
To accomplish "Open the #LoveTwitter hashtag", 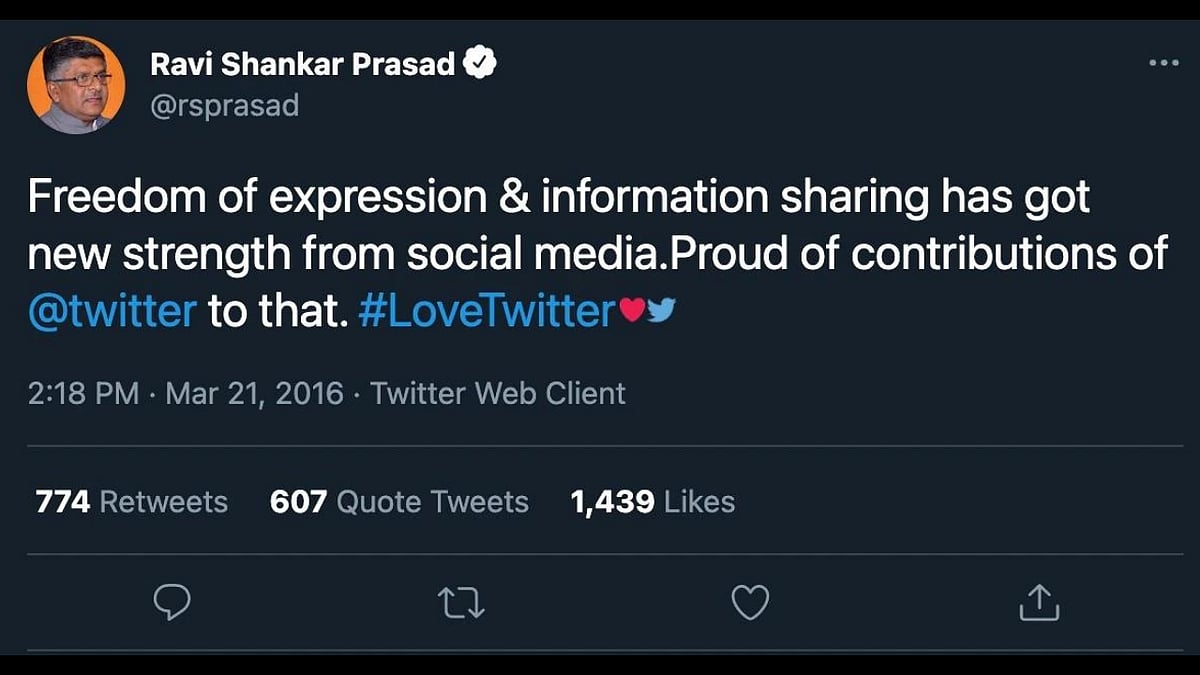I will 484,312.
